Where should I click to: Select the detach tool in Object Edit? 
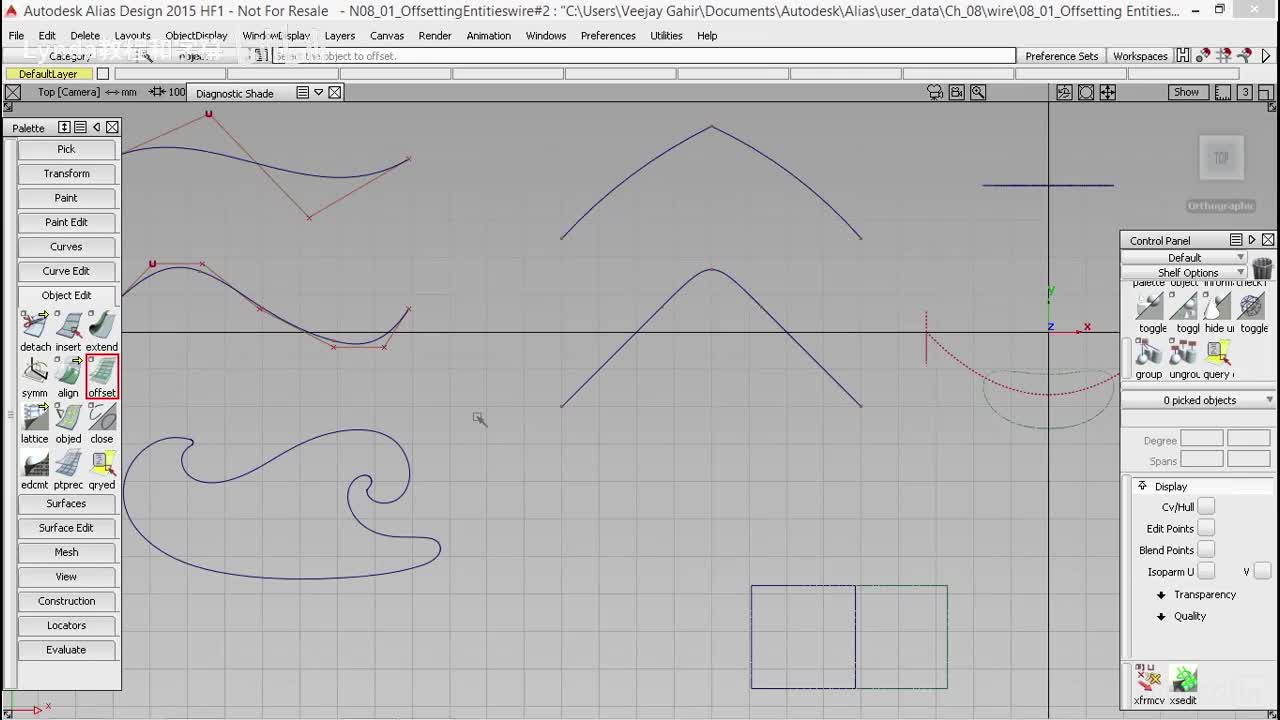click(x=35, y=325)
